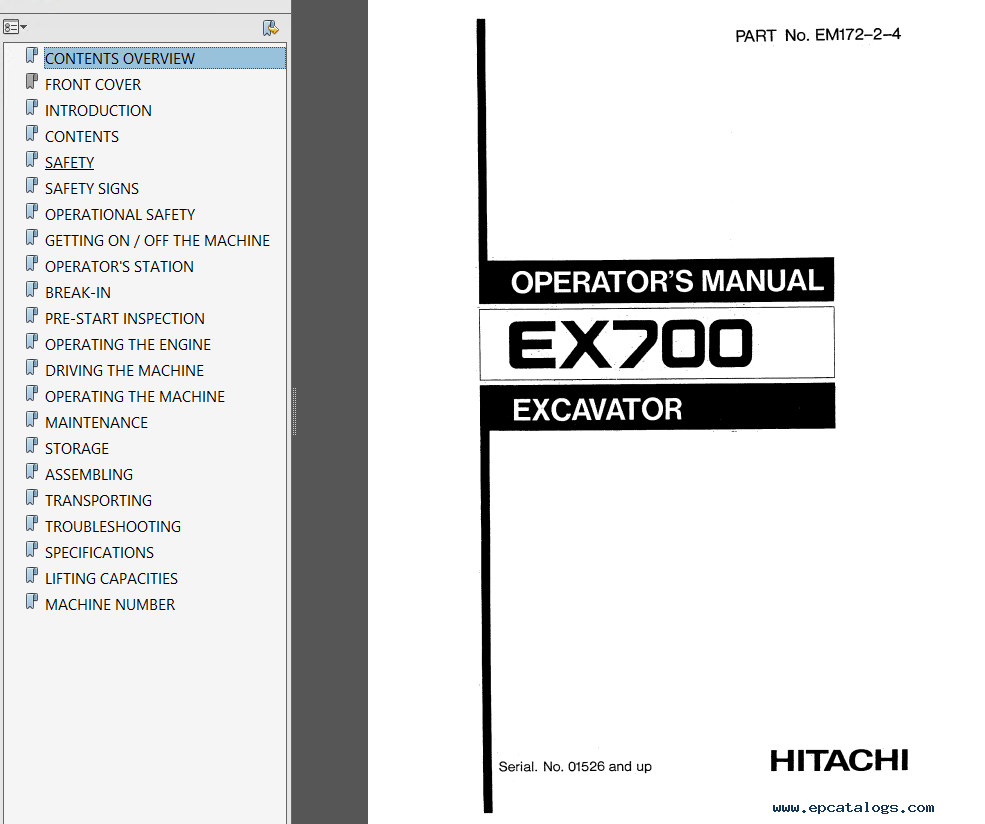Click the Serial. No. 01526 and up text
This screenshot has width=985, height=824.
pyautogui.click(x=575, y=766)
